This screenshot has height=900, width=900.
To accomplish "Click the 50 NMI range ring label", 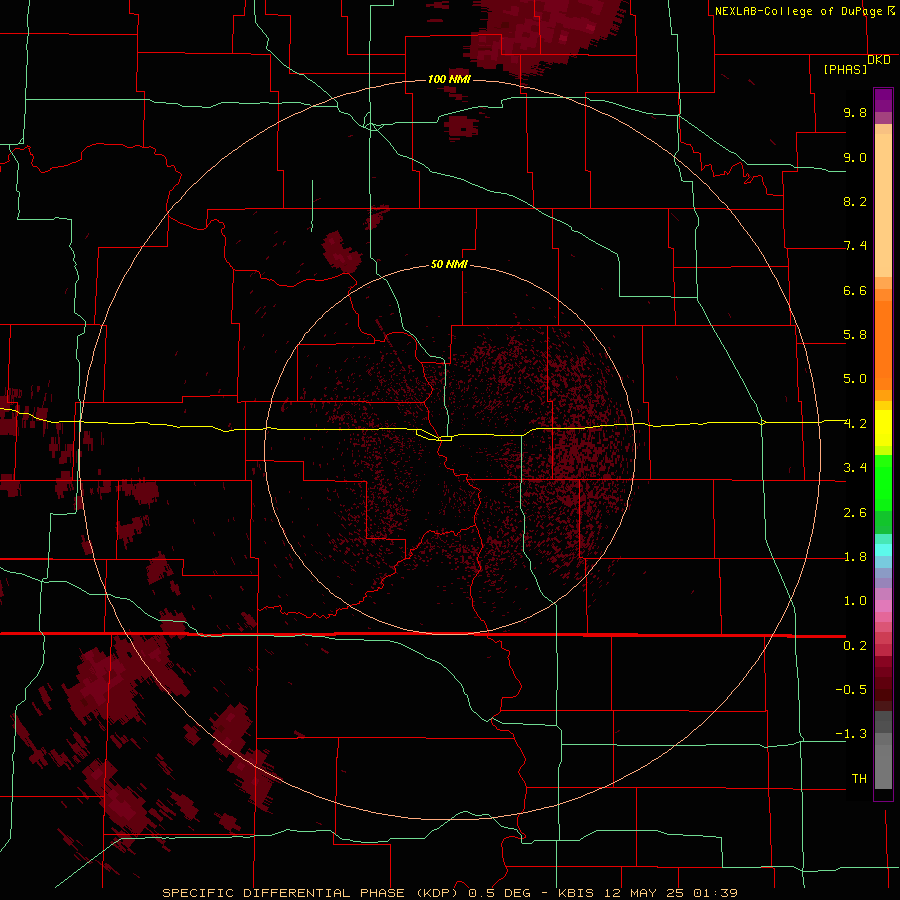I will [449, 264].
